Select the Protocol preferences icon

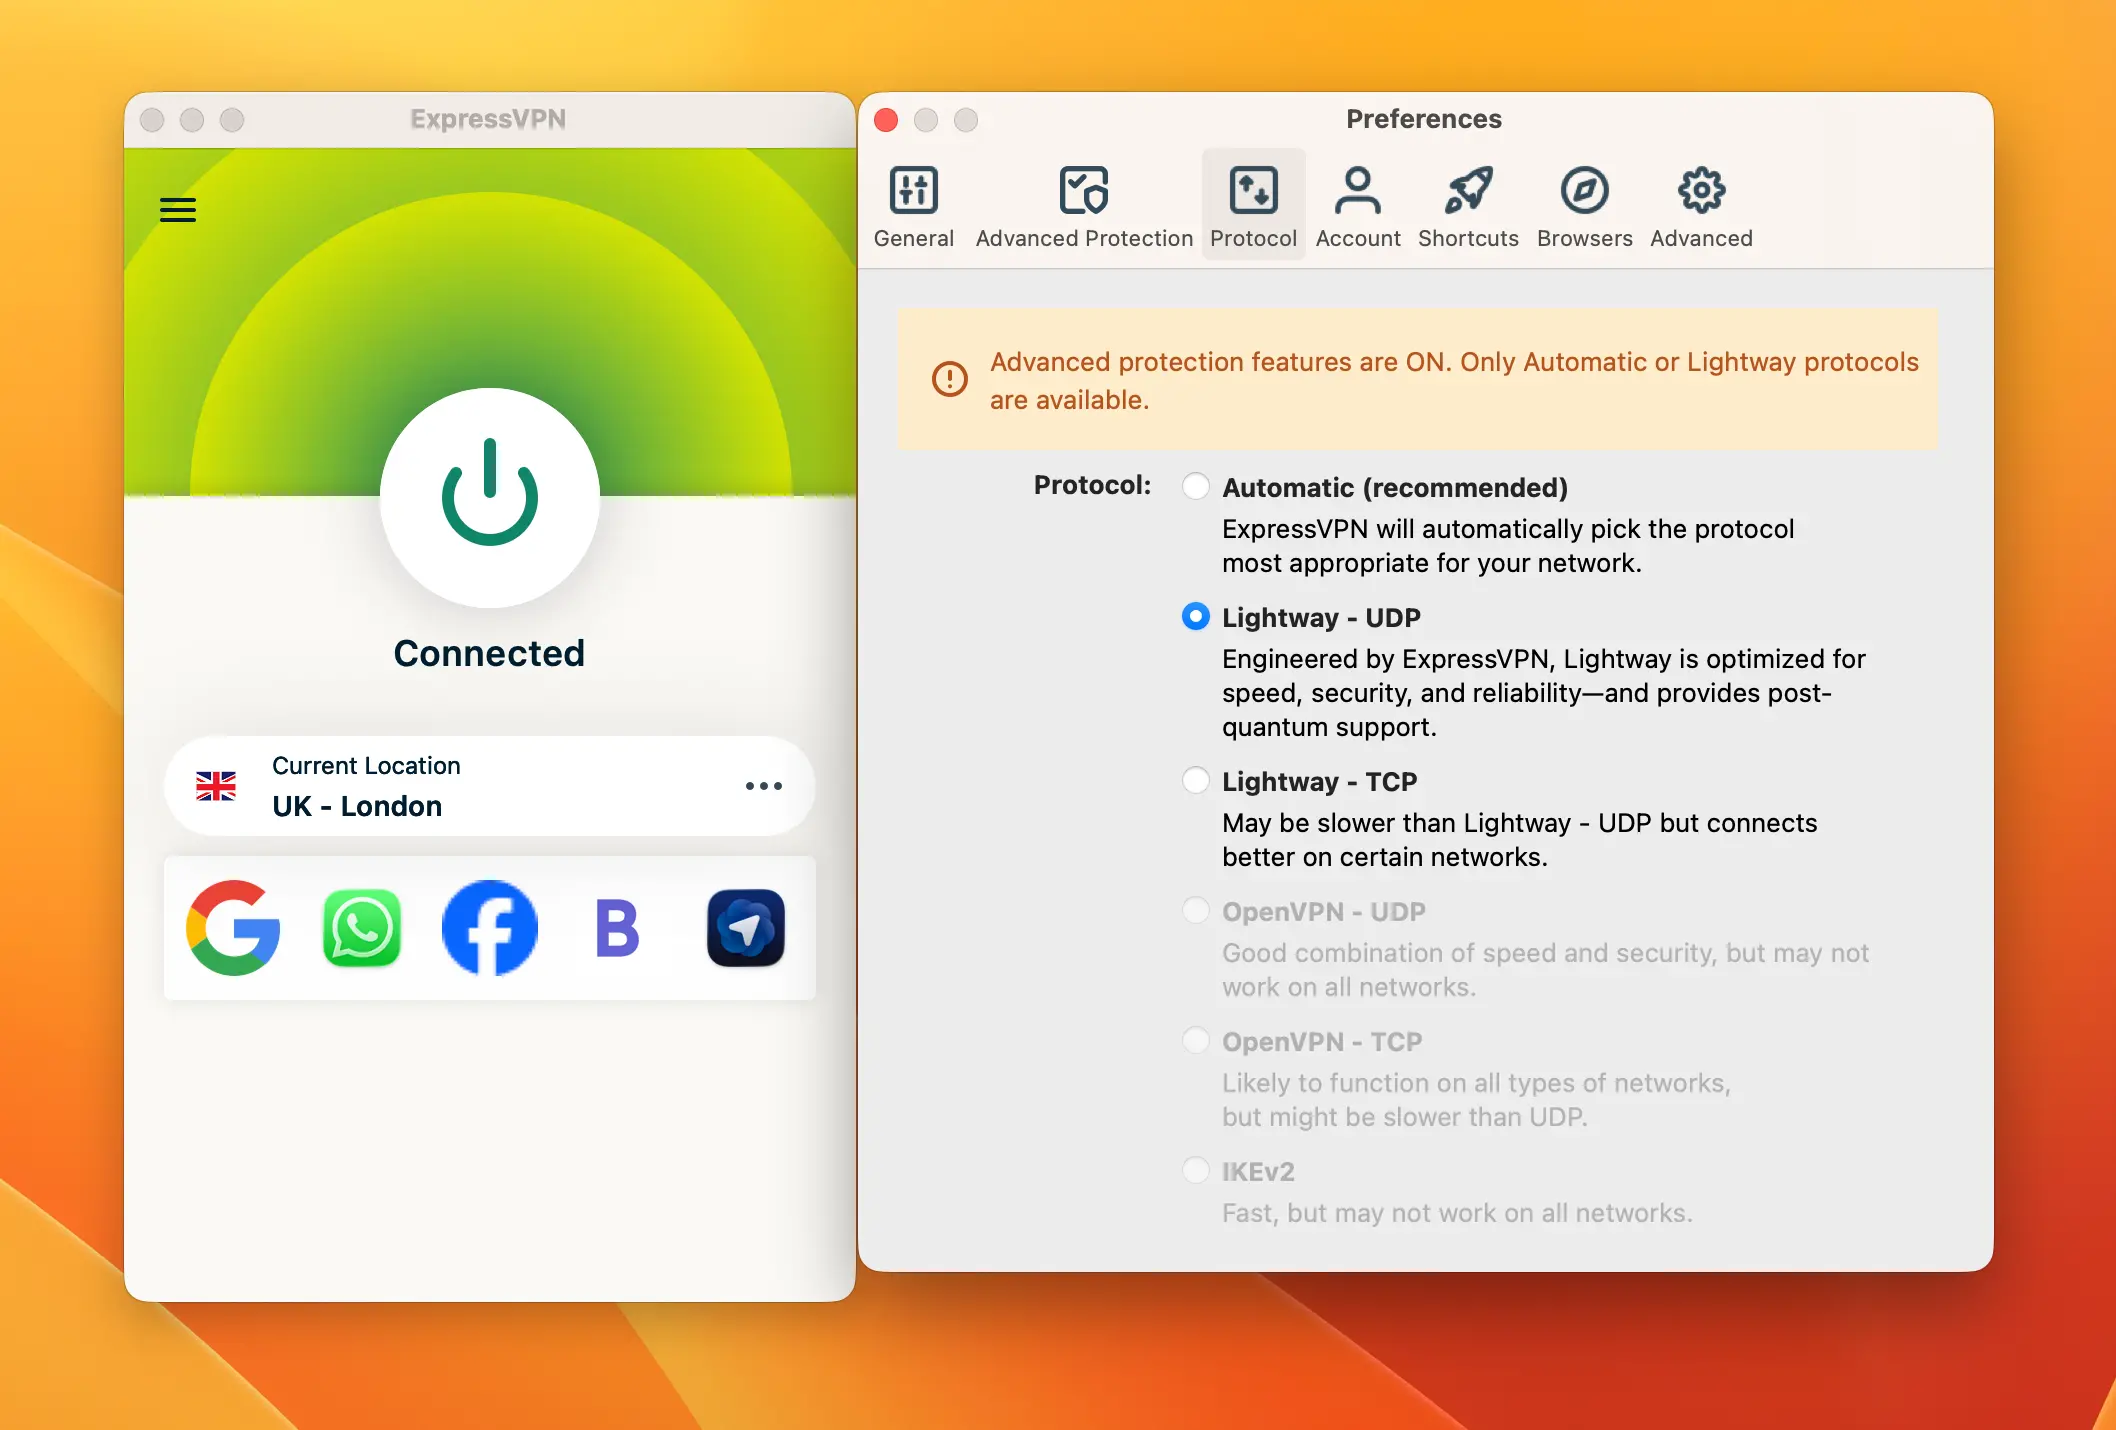pyautogui.click(x=1253, y=203)
